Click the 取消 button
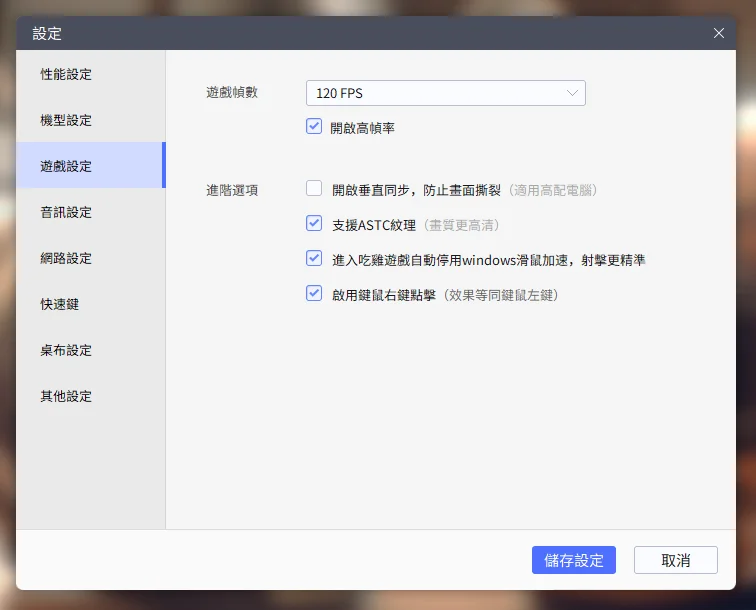Image resolution: width=756 pixels, height=610 pixels. point(675,560)
